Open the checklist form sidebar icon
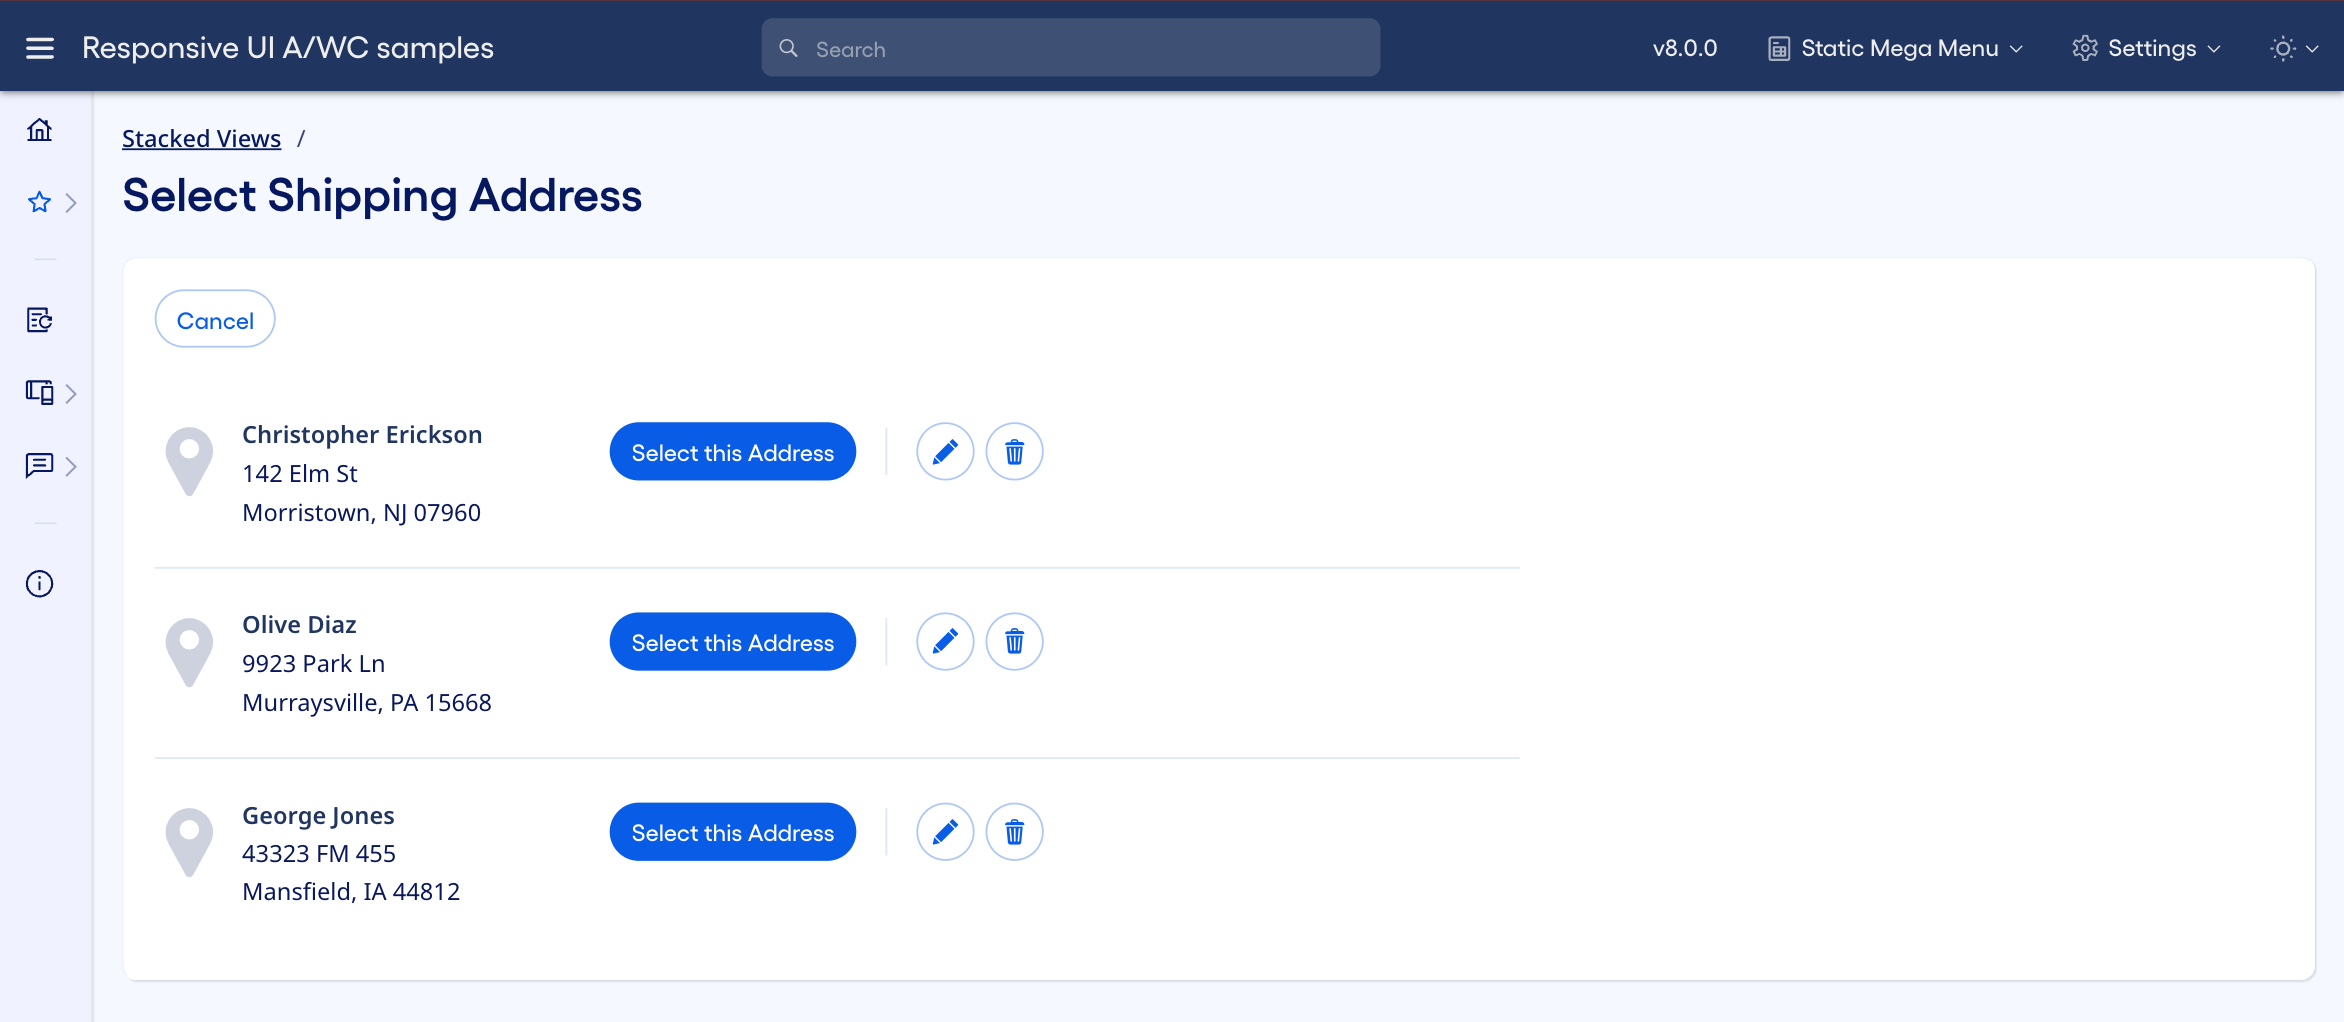The image size is (2344, 1022). click(40, 320)
